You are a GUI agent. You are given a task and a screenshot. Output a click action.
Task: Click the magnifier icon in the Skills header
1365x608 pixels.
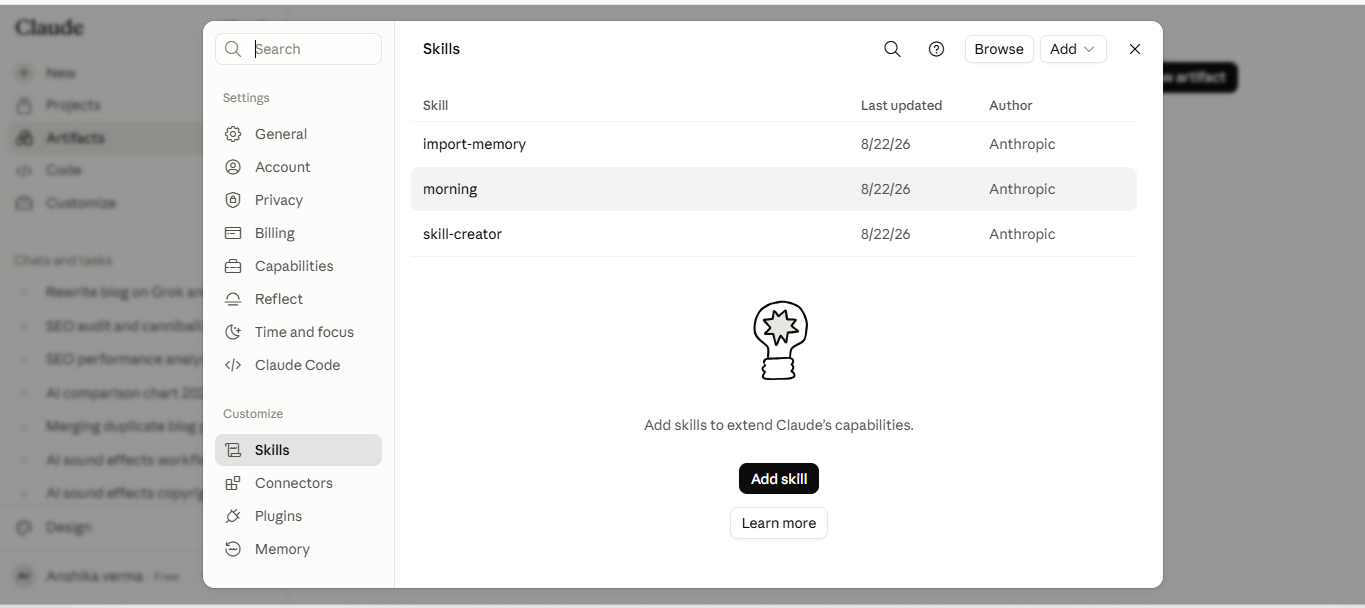coord(892,49)
